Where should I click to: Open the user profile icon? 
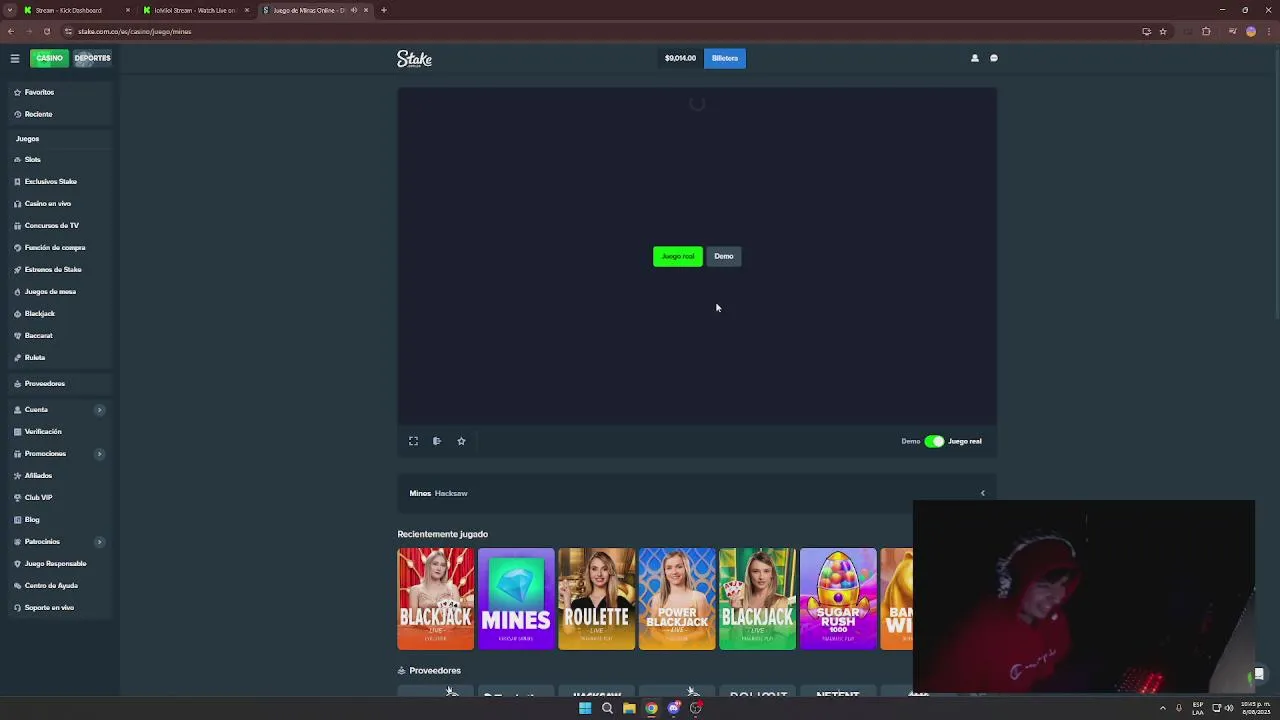click(x=975, y=58)
